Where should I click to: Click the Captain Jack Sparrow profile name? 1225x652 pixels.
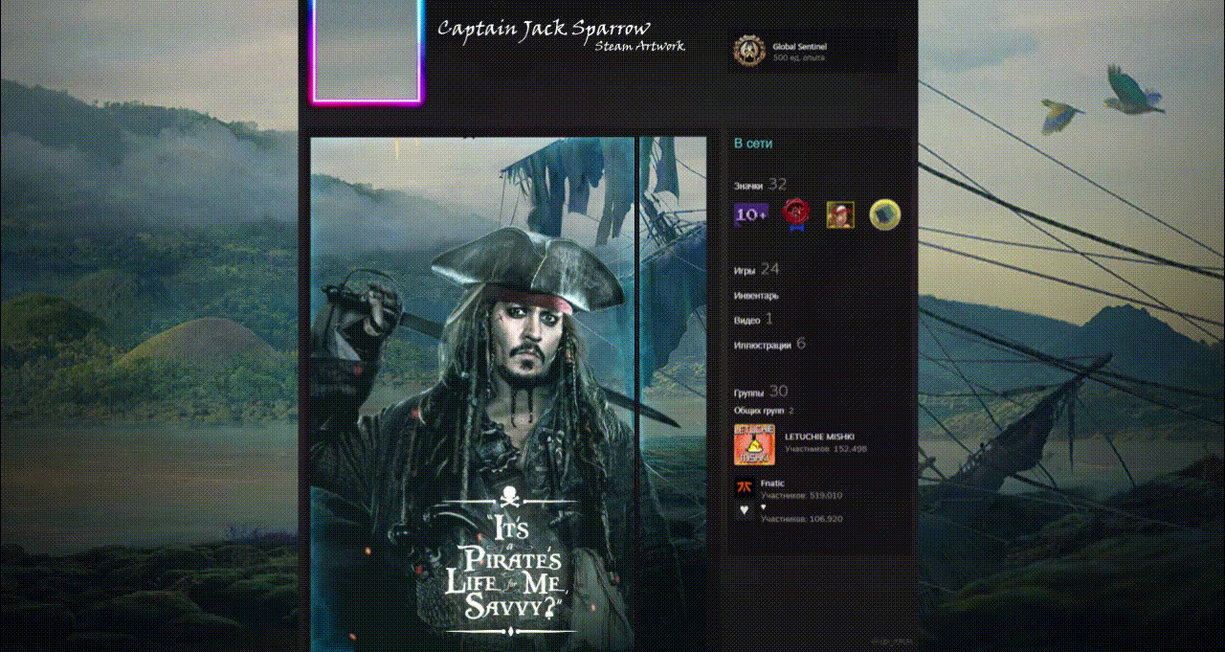[544, 28]
